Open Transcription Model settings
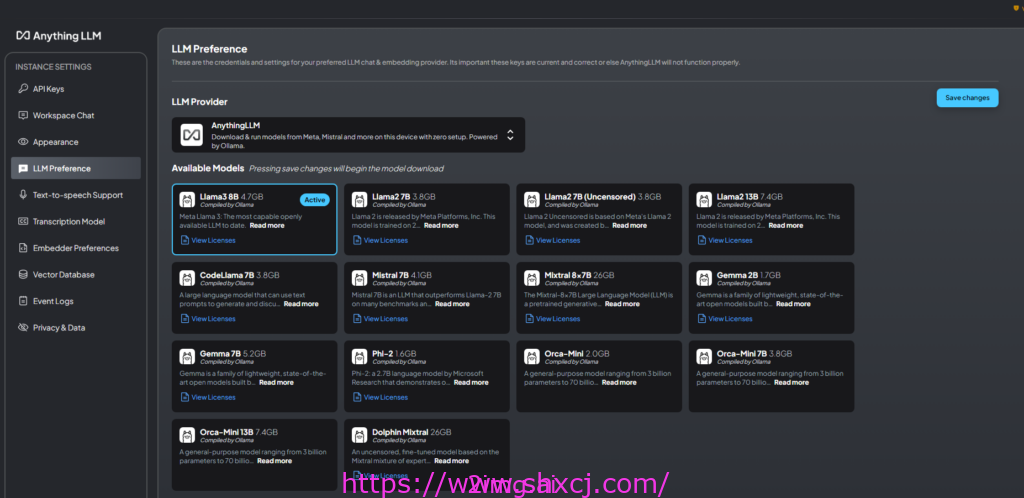This screenshot has width=1024, height=498. [x=76, y=221]
